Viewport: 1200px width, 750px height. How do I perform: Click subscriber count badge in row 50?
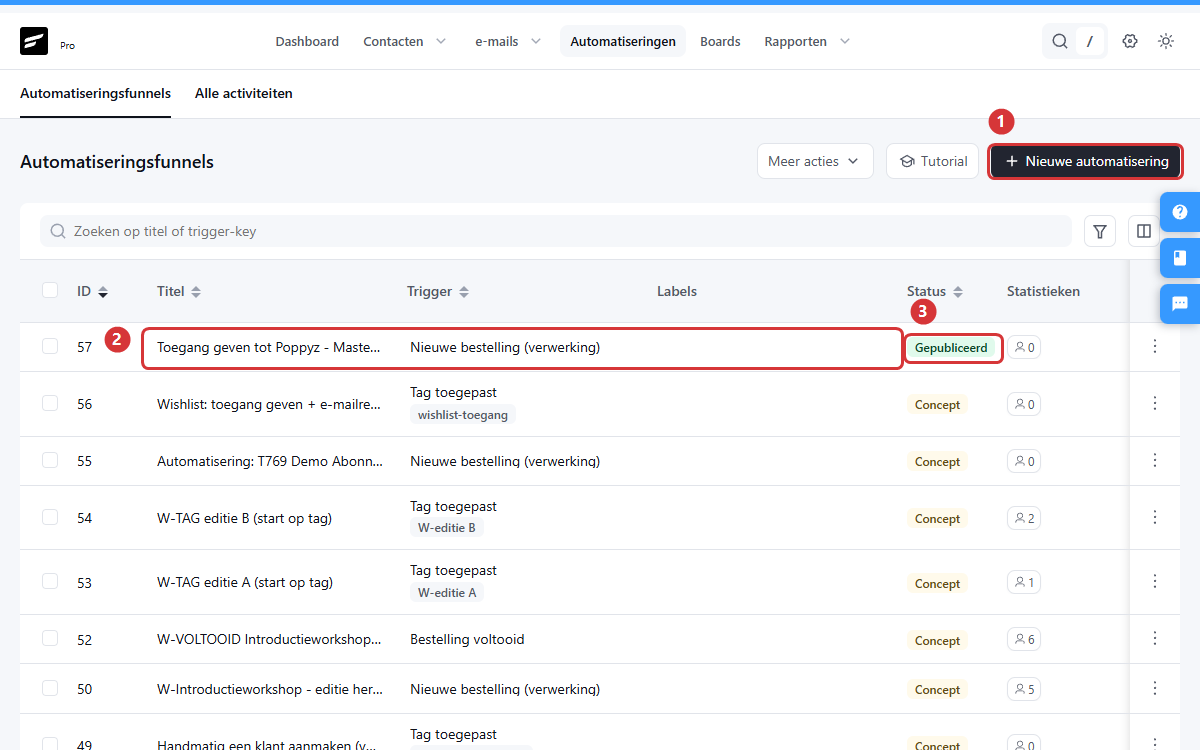1024,690
